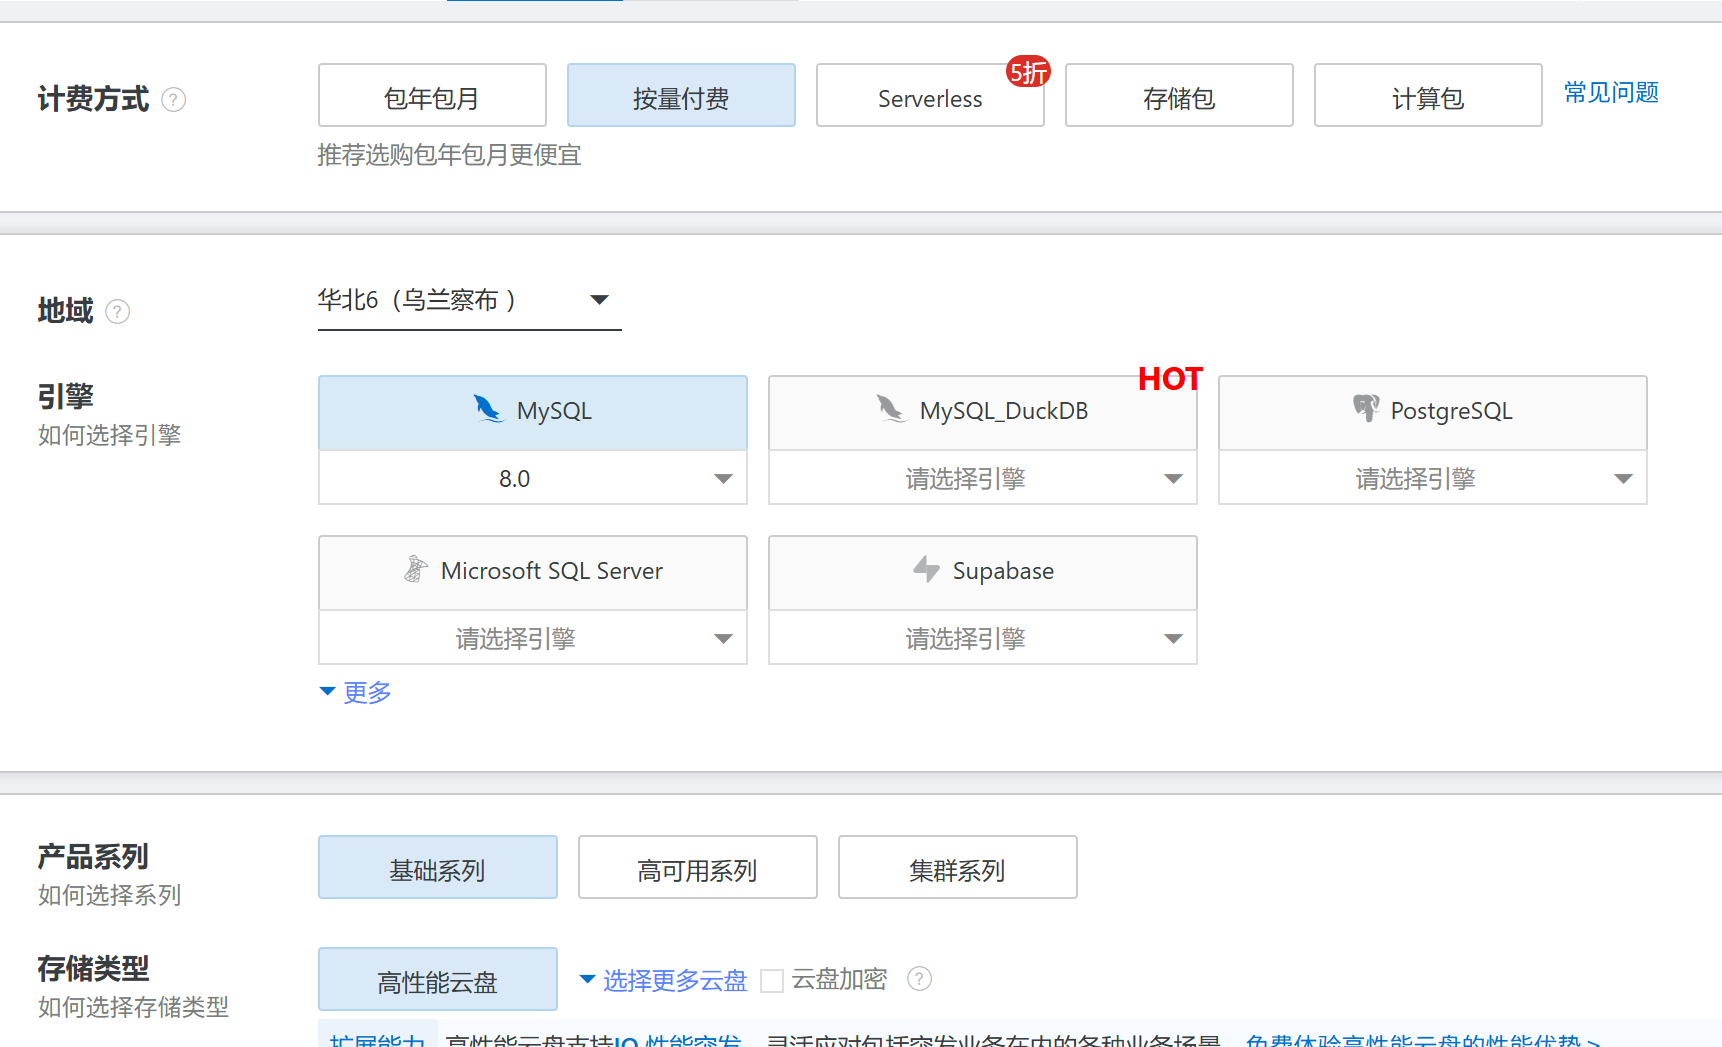Choose Serverless billing option
The height and width of the screenshot is (1047, 1722).
coord(930,96)
